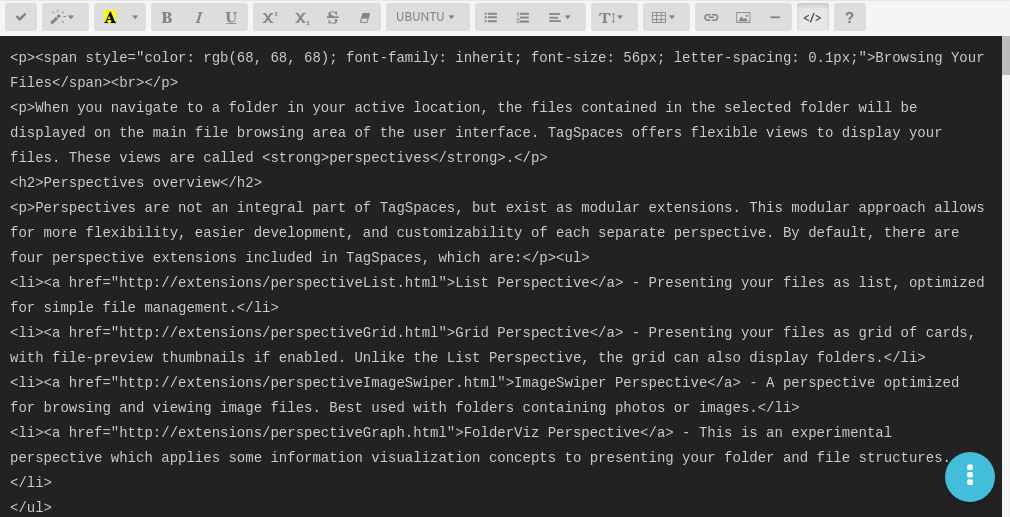Toggle underline formatting

[x=231, y=17]
